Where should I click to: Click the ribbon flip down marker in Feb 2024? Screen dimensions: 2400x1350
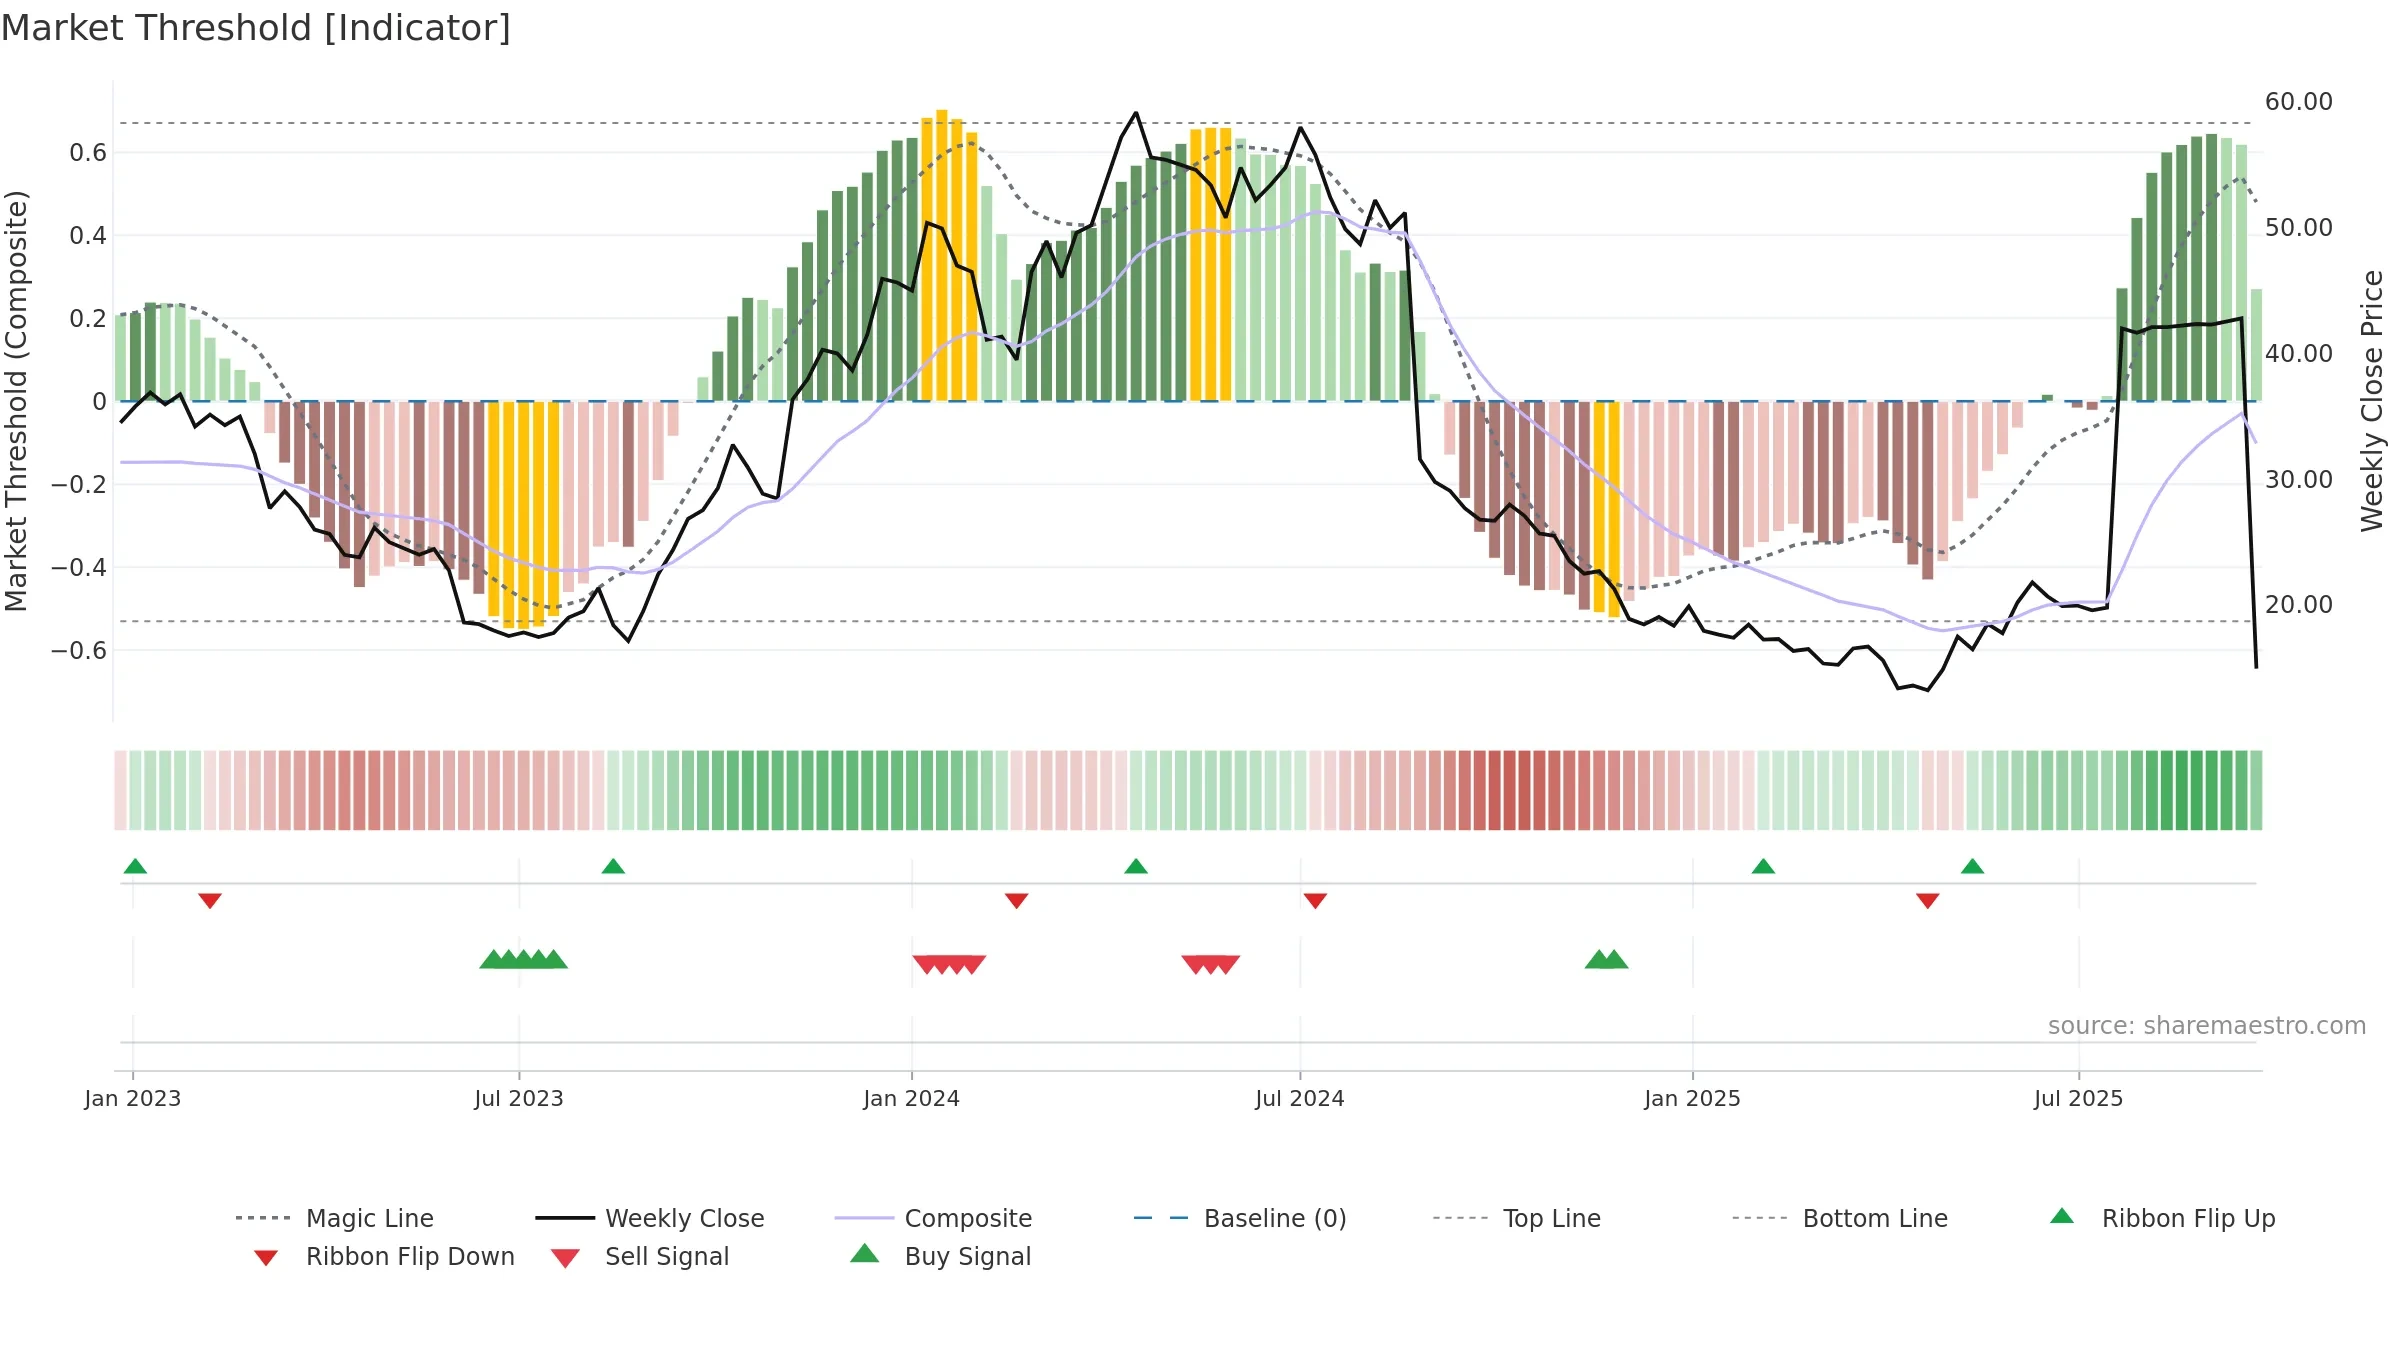1017,901
